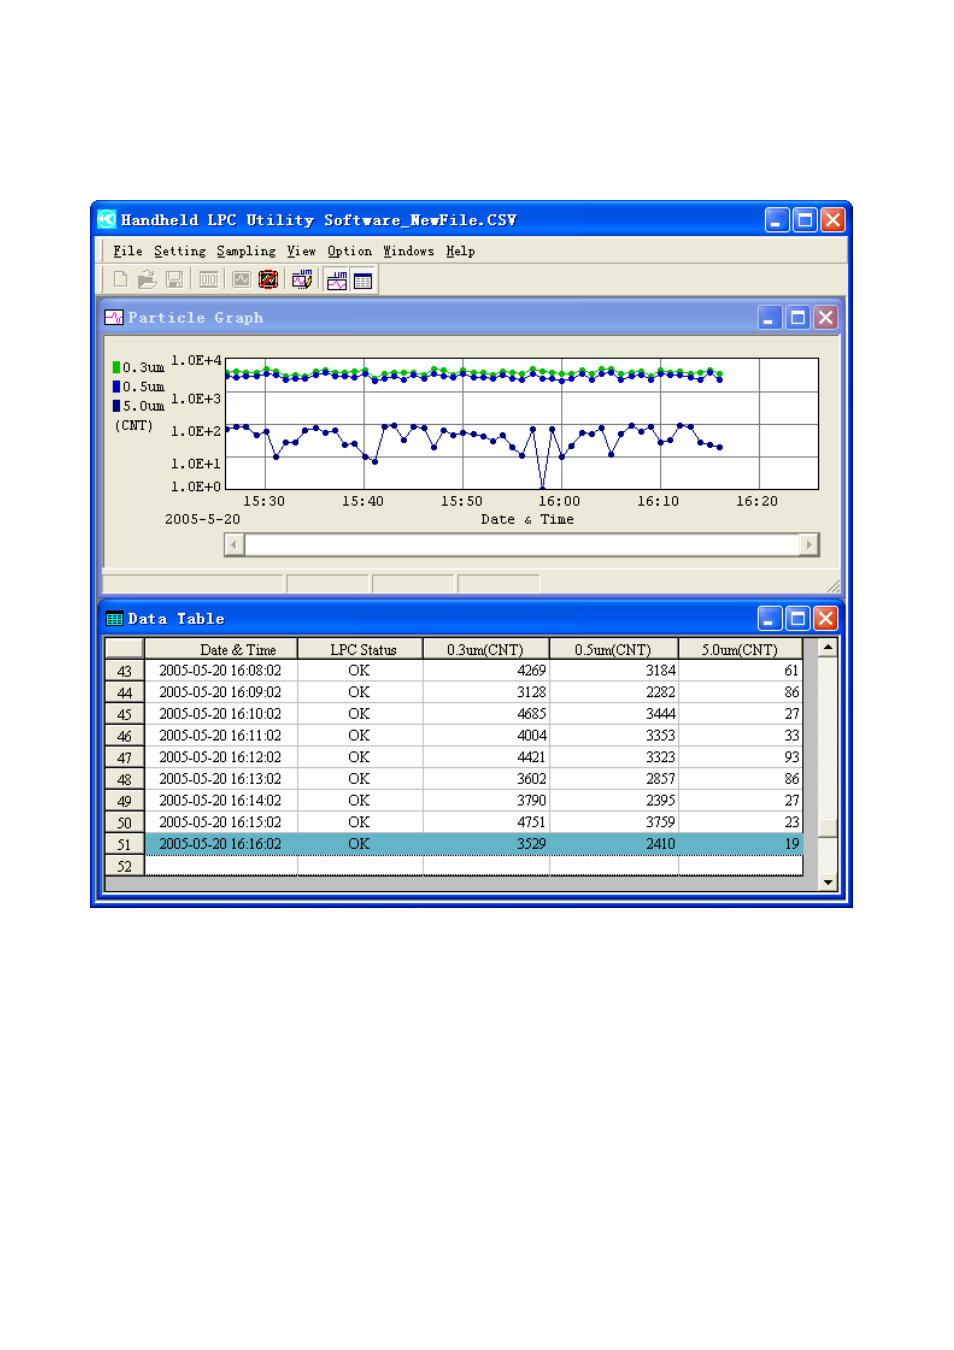Minimize the Particle Graph window
This screenshot has height=1350, width=954.
(770, 318)
